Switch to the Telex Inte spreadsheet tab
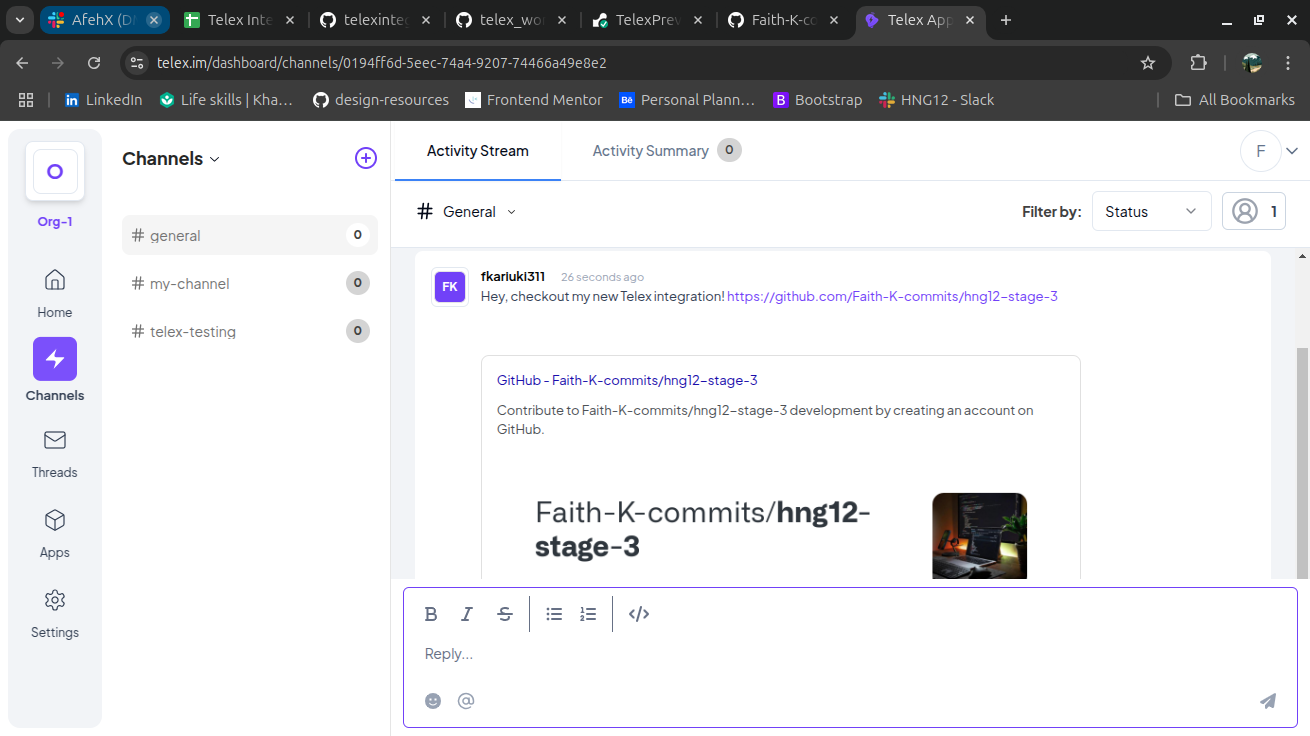Viewport: 1310px width, 736px height. tap(241, 20)
